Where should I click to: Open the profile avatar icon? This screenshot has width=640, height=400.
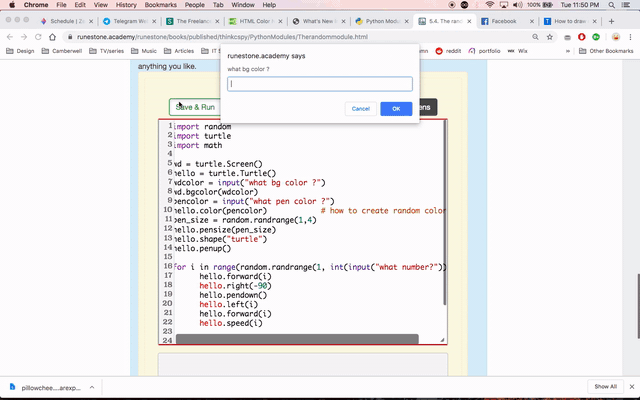coord(616,37)
